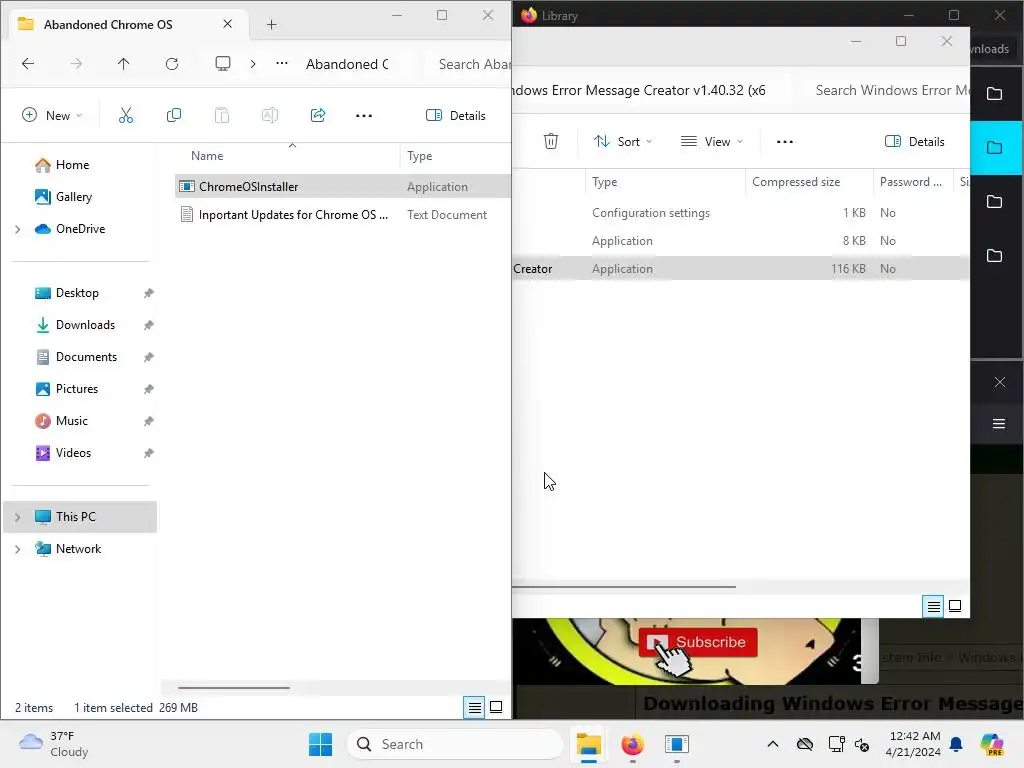Screen dimensions: 1024x768
Task: Open the breadcrumb ellipsis in the address bar
Action: click(281, 63)
